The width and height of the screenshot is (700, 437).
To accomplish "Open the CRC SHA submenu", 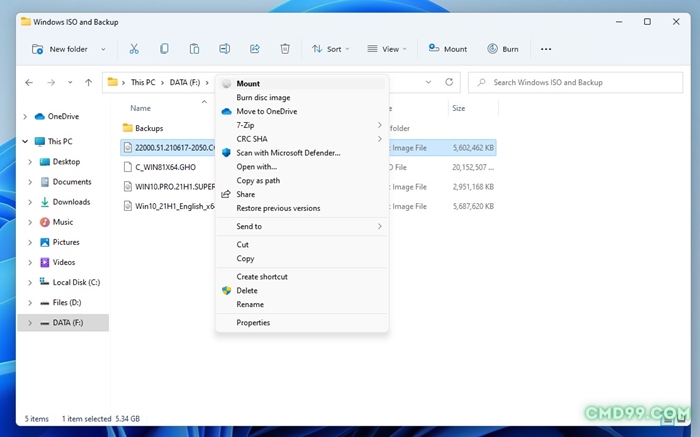I will point(302,139).
